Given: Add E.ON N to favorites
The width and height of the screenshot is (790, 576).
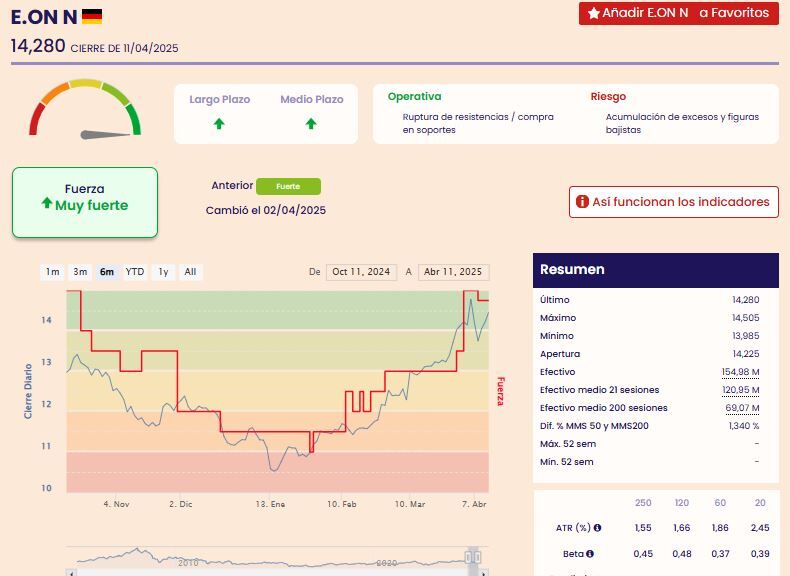Looking at the screenshot, I should (678, 13).
